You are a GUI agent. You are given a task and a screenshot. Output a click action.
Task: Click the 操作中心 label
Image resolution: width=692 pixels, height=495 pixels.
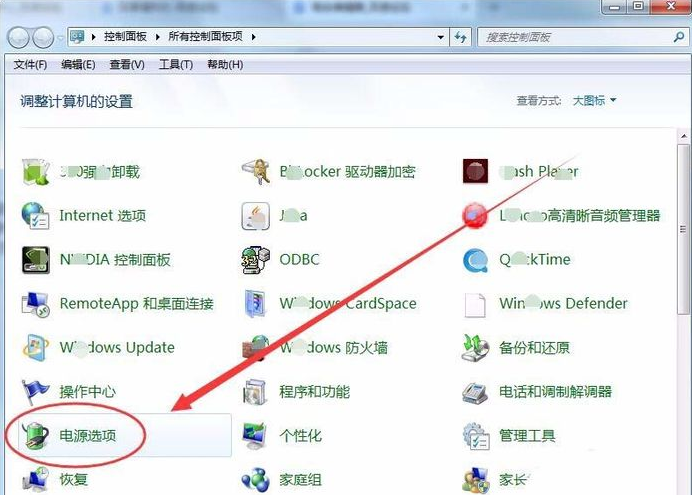point(88,392)
